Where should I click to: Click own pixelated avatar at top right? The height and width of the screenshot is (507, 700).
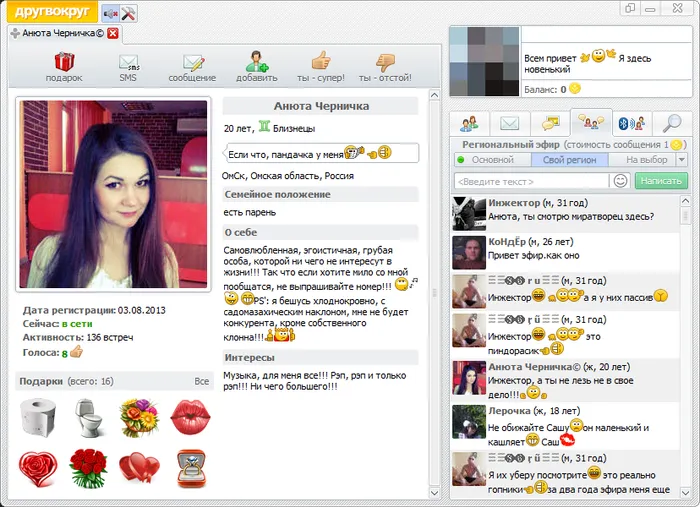pyautogui.click(x=485, y=62)
